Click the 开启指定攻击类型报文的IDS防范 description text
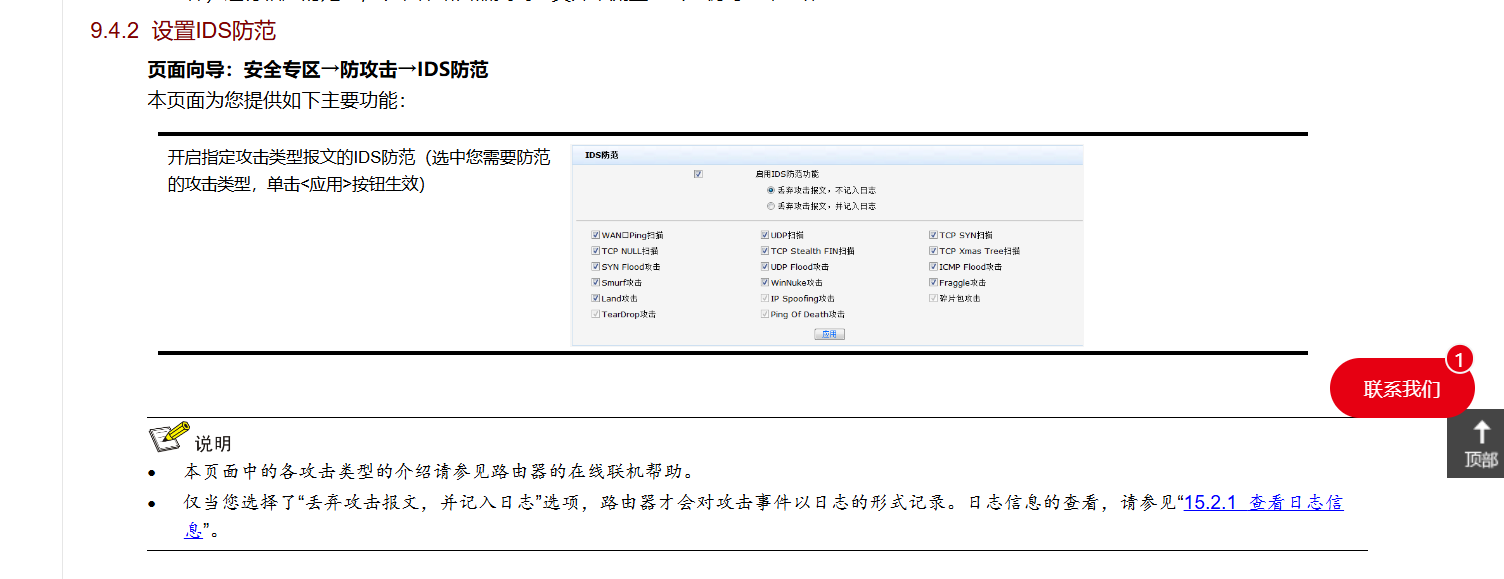This screenshot has height=579, width=1504. point(359,171)
